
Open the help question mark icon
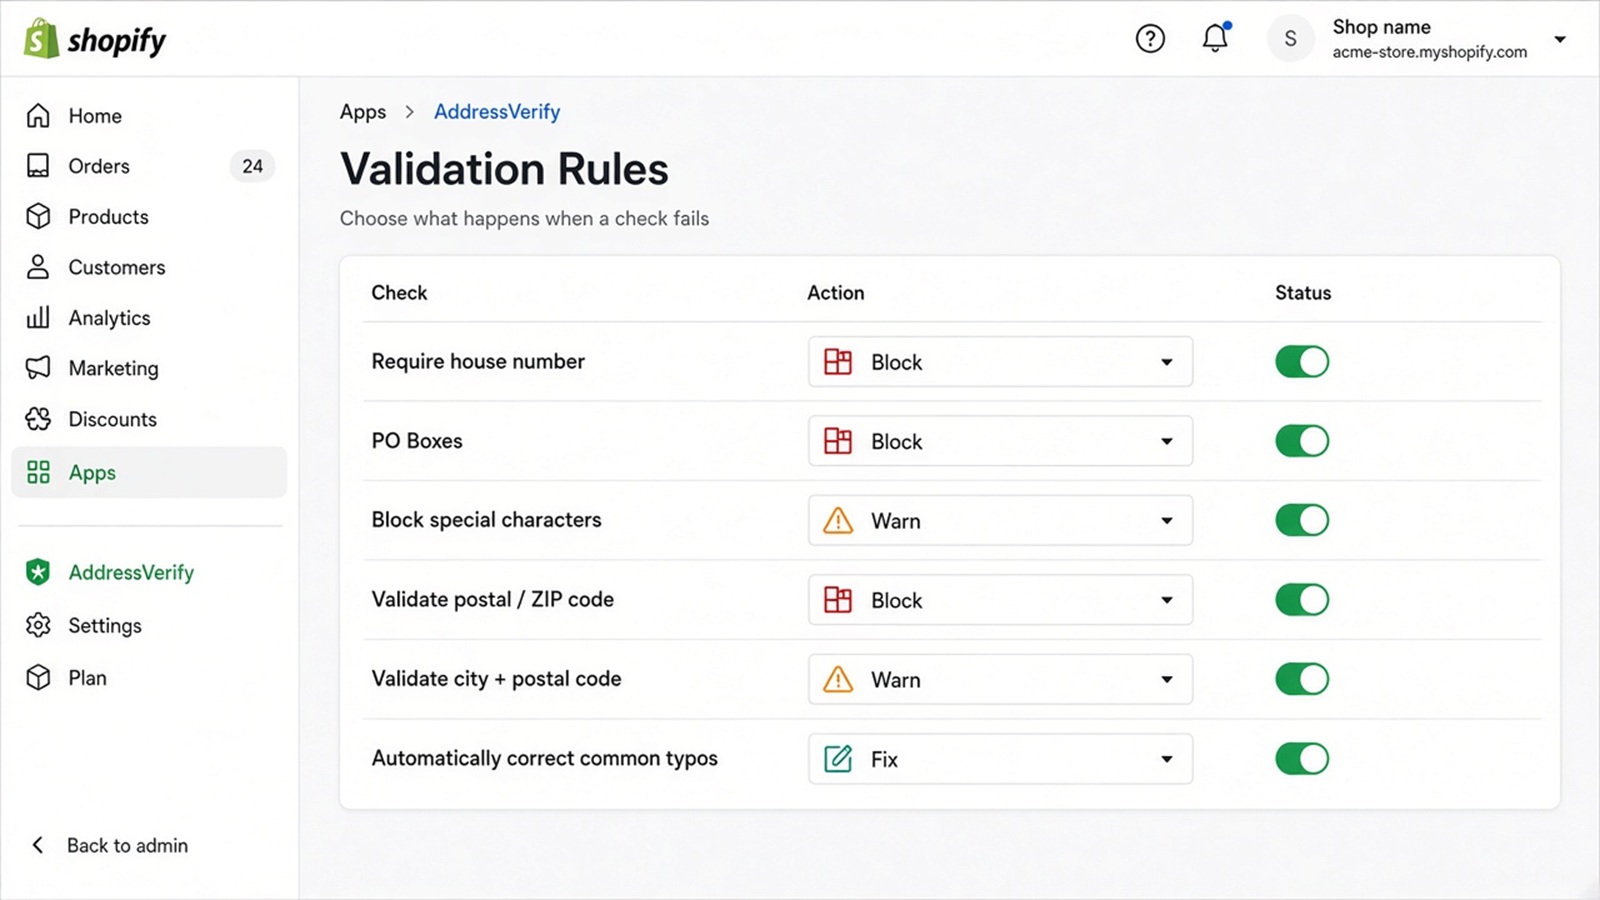click(x=1150, y=39)
